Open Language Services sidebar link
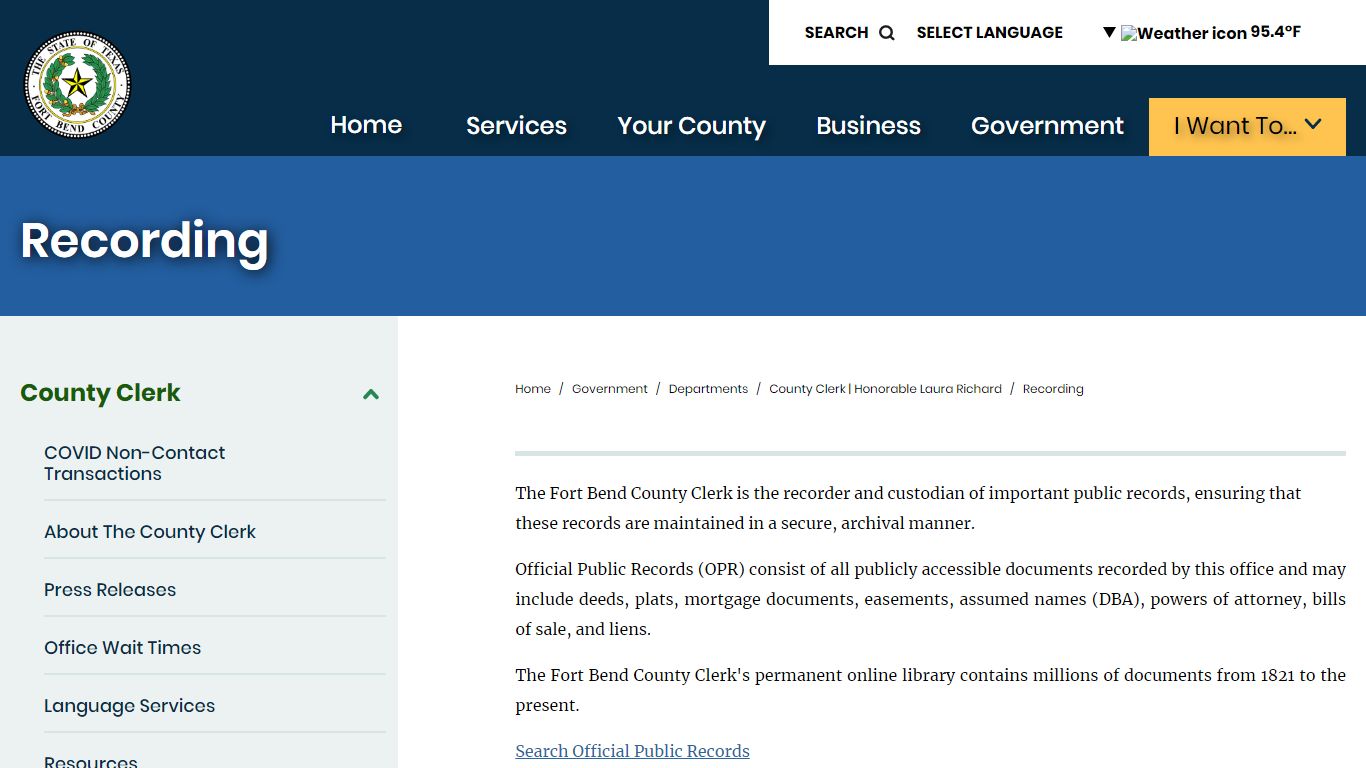 click(129, 706)
